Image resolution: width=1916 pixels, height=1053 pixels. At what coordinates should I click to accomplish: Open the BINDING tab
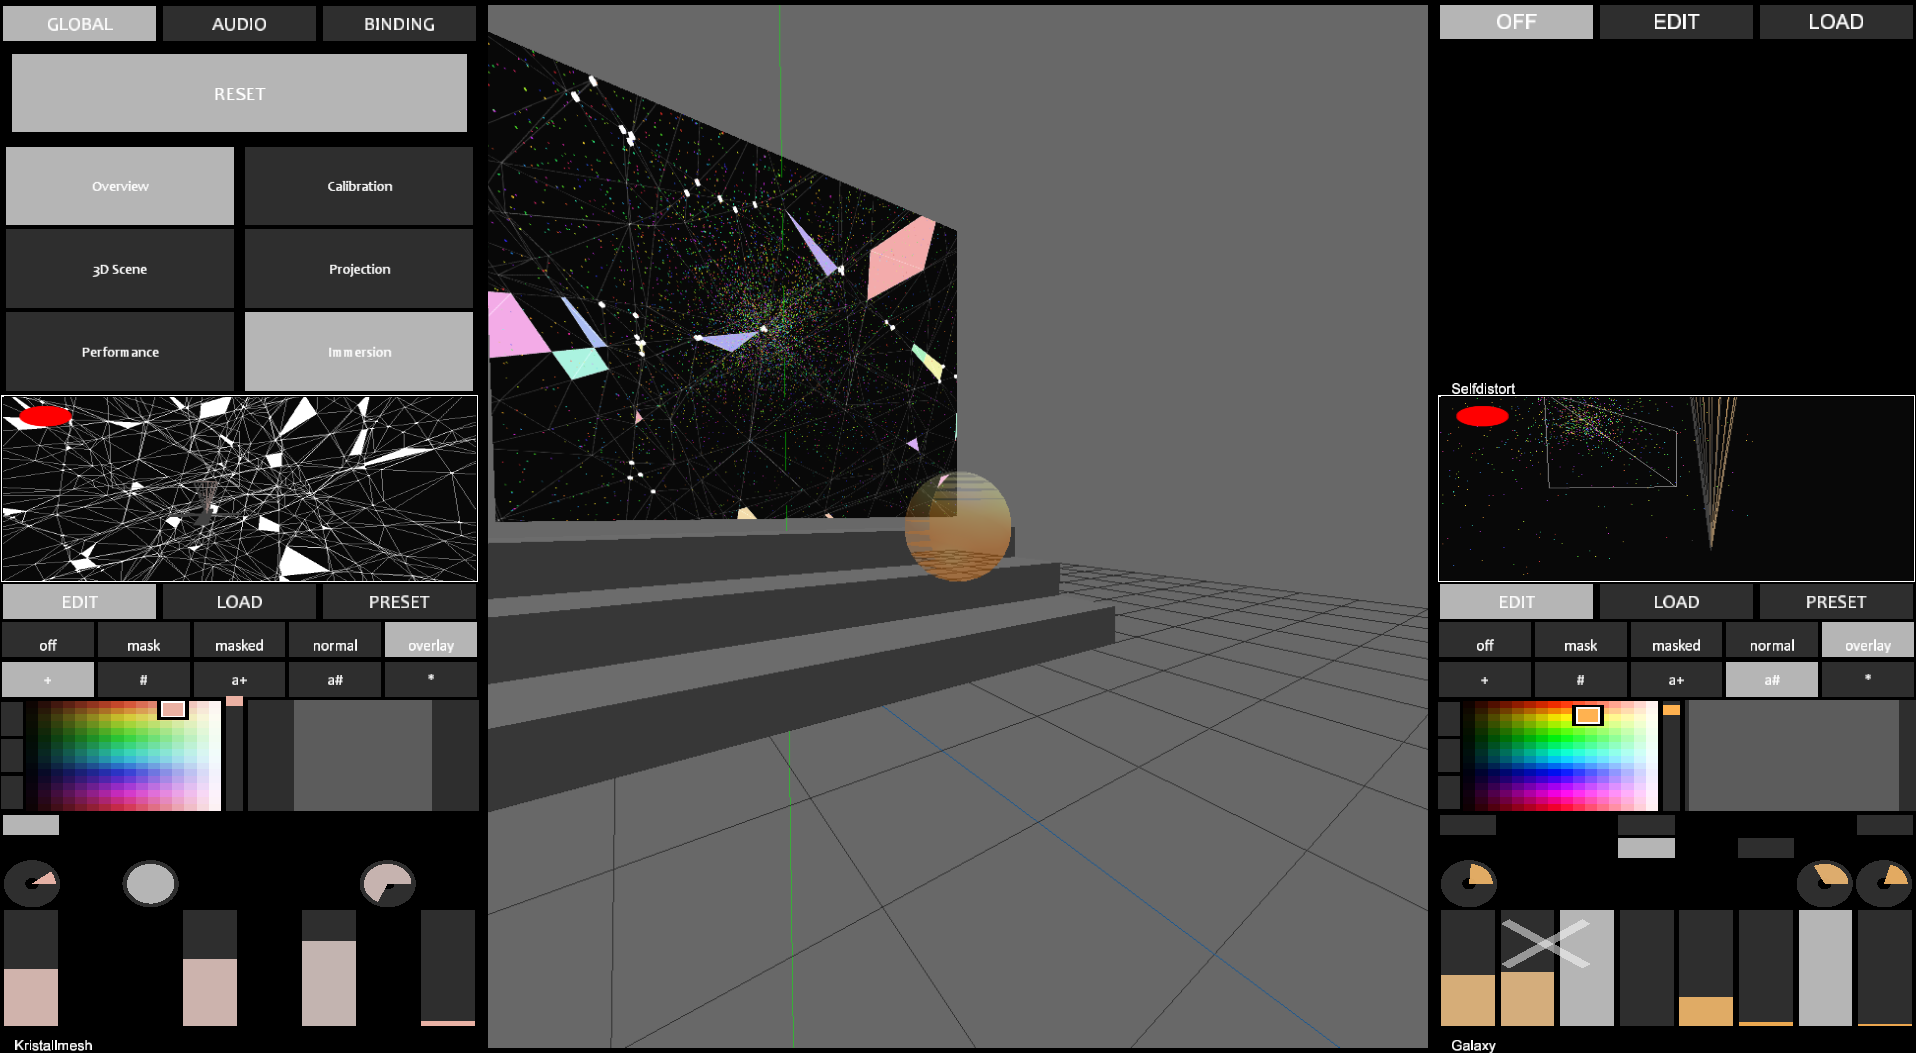[399, 24]
